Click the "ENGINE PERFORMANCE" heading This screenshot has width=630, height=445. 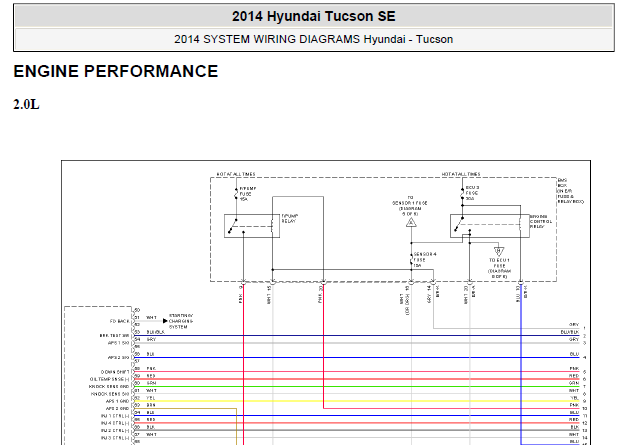[x=116, y=71]
